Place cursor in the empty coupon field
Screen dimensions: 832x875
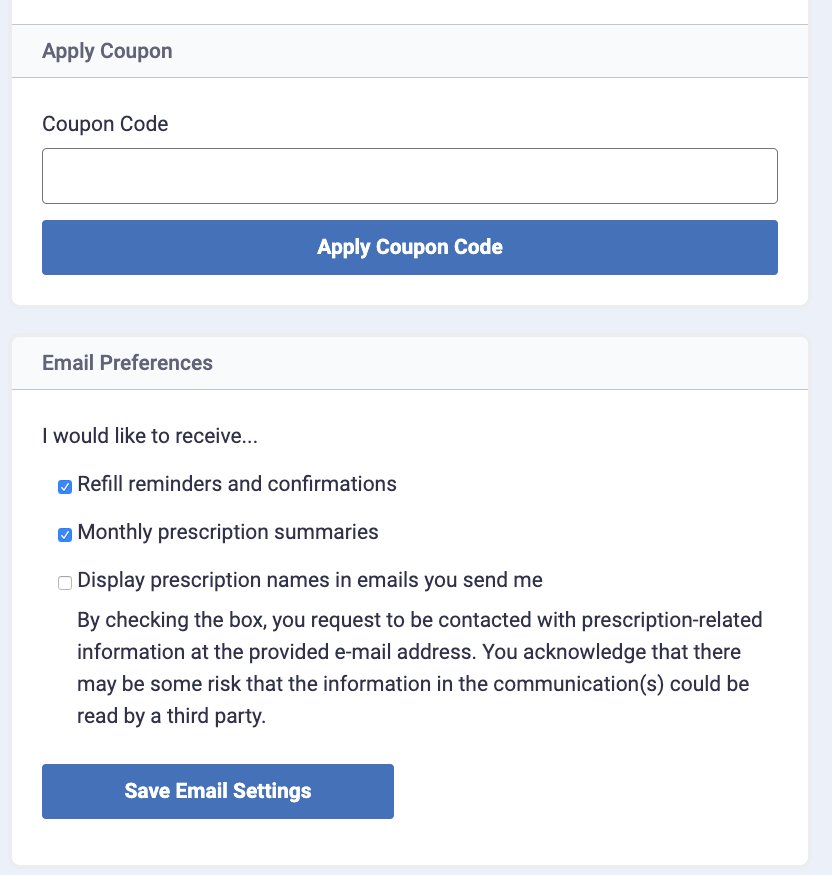[410, 177]
